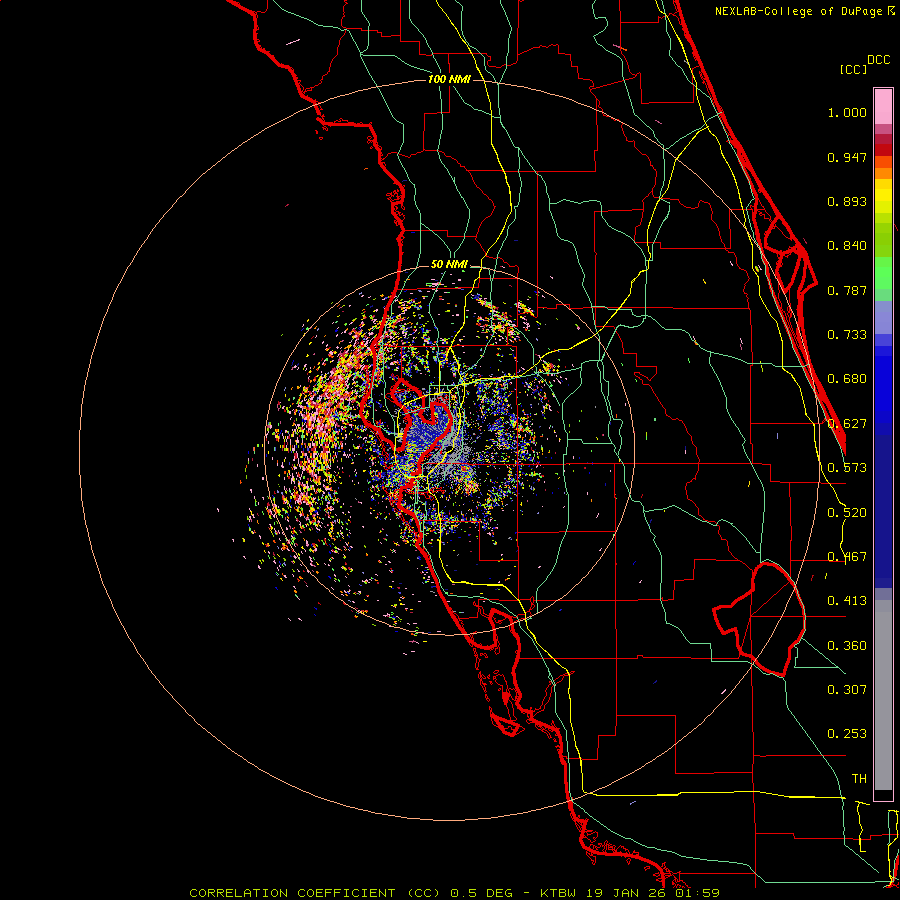
Task: Pick the red segment of the color bar
Action: (883, 150)
